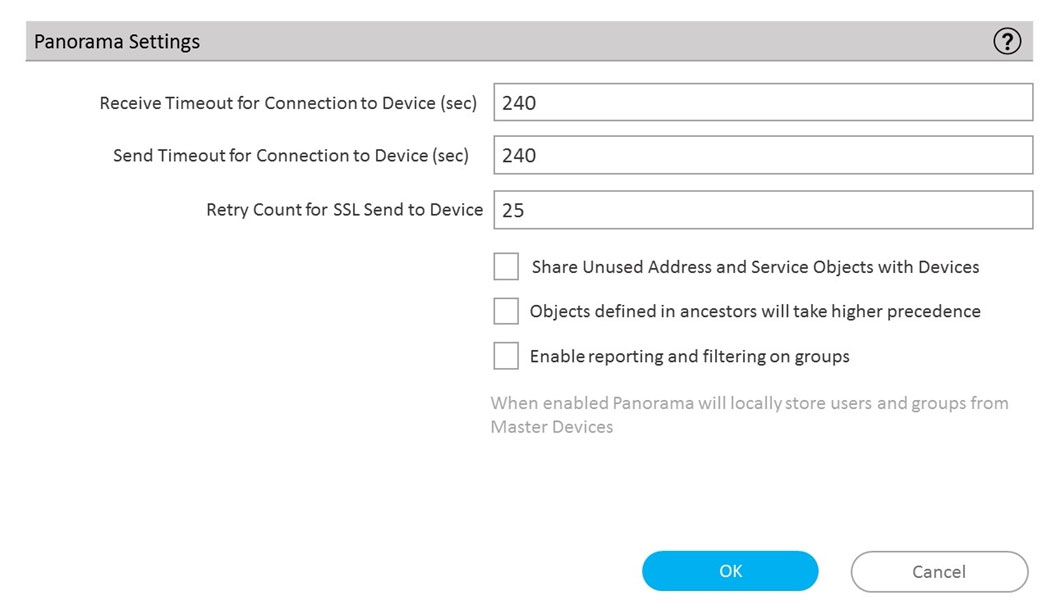This screenshot has width=1051, height=610.
Task: Click the Master Devices helper description text
Action: click(x=749, y=415)
